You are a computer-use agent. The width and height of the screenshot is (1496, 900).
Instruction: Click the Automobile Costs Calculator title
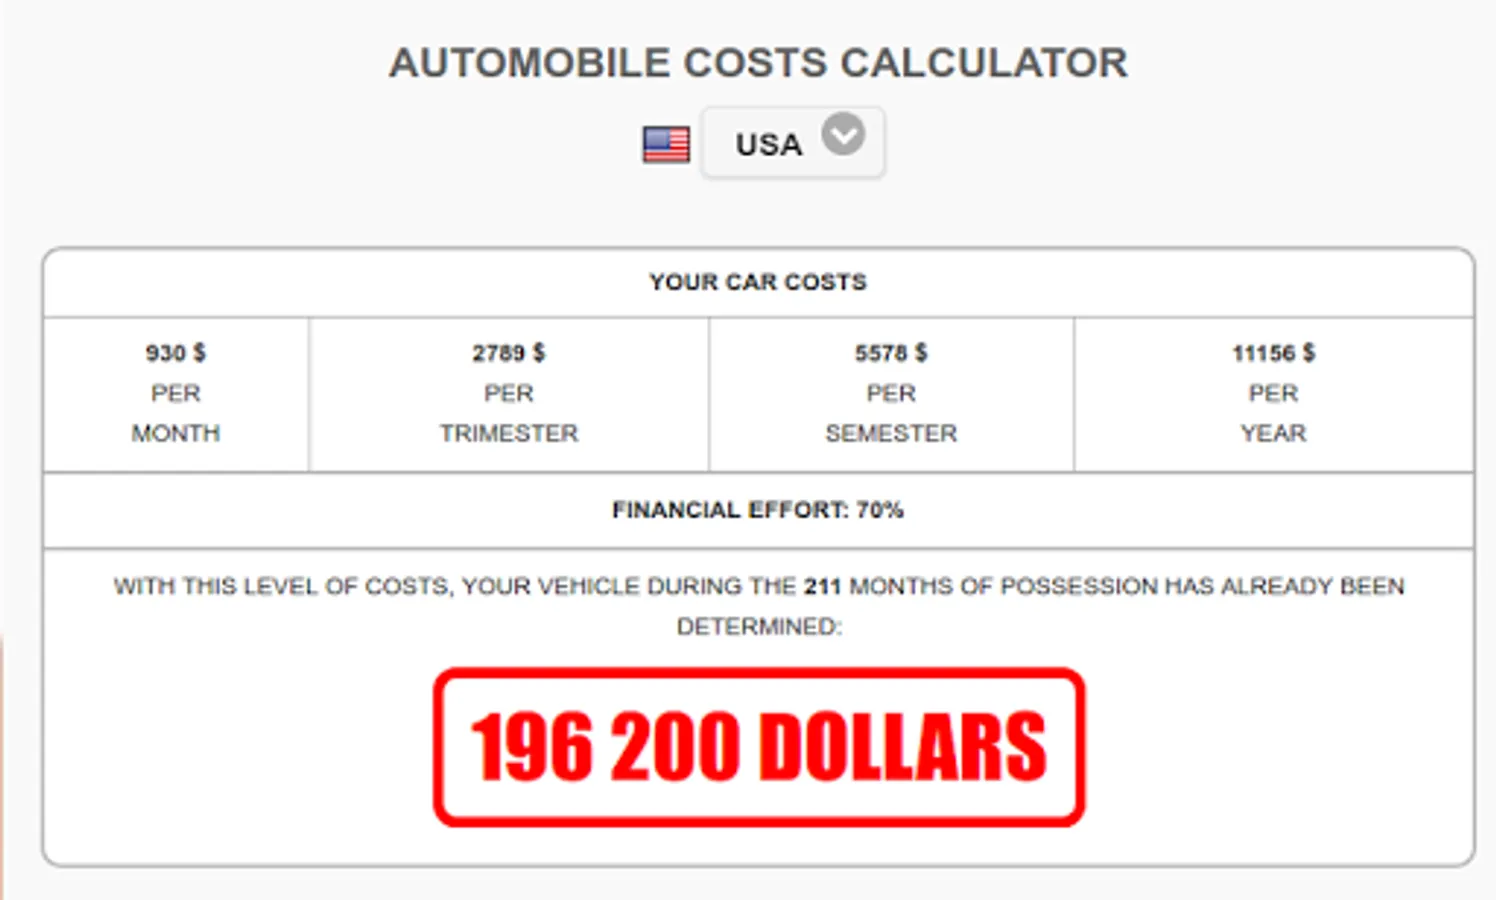758,63
